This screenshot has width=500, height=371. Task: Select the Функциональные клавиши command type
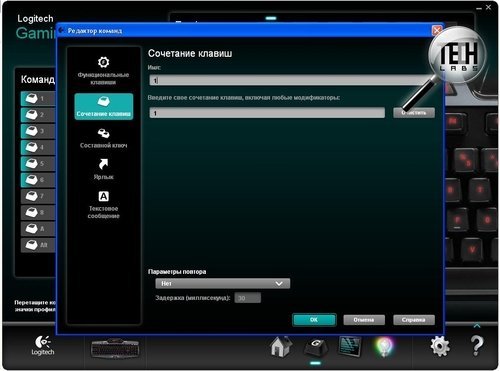pos(103,71)
